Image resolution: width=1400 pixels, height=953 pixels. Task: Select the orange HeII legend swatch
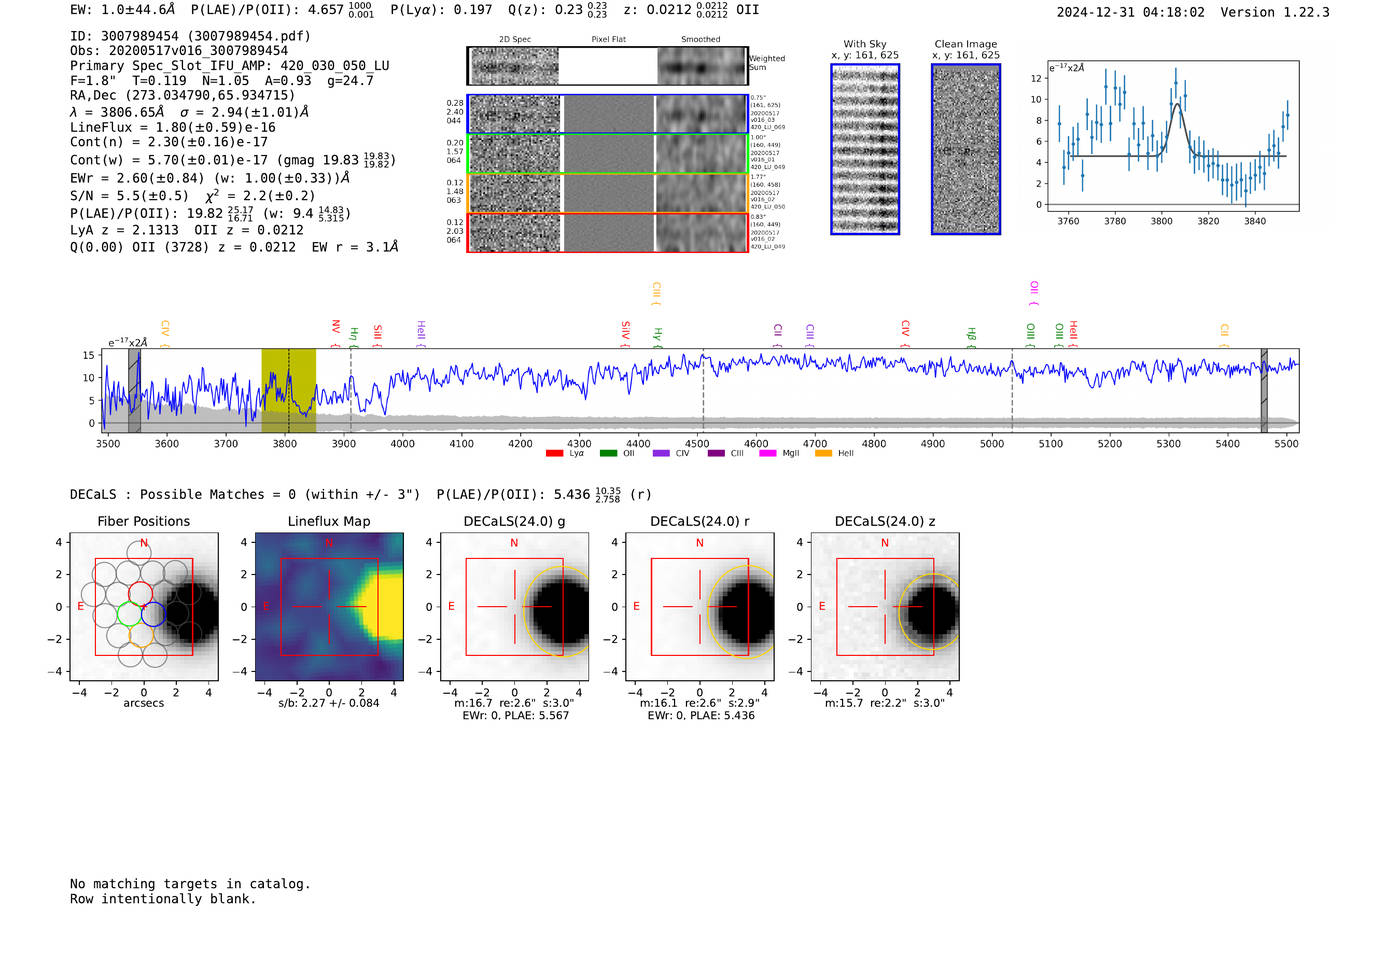click(823, 454)
